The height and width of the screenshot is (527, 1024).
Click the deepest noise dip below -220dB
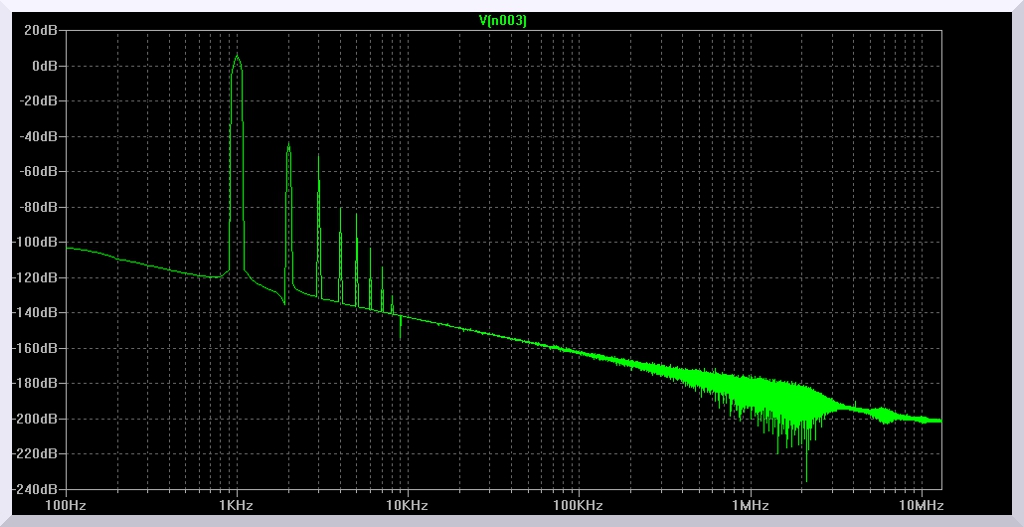click(x=806, y=478)
